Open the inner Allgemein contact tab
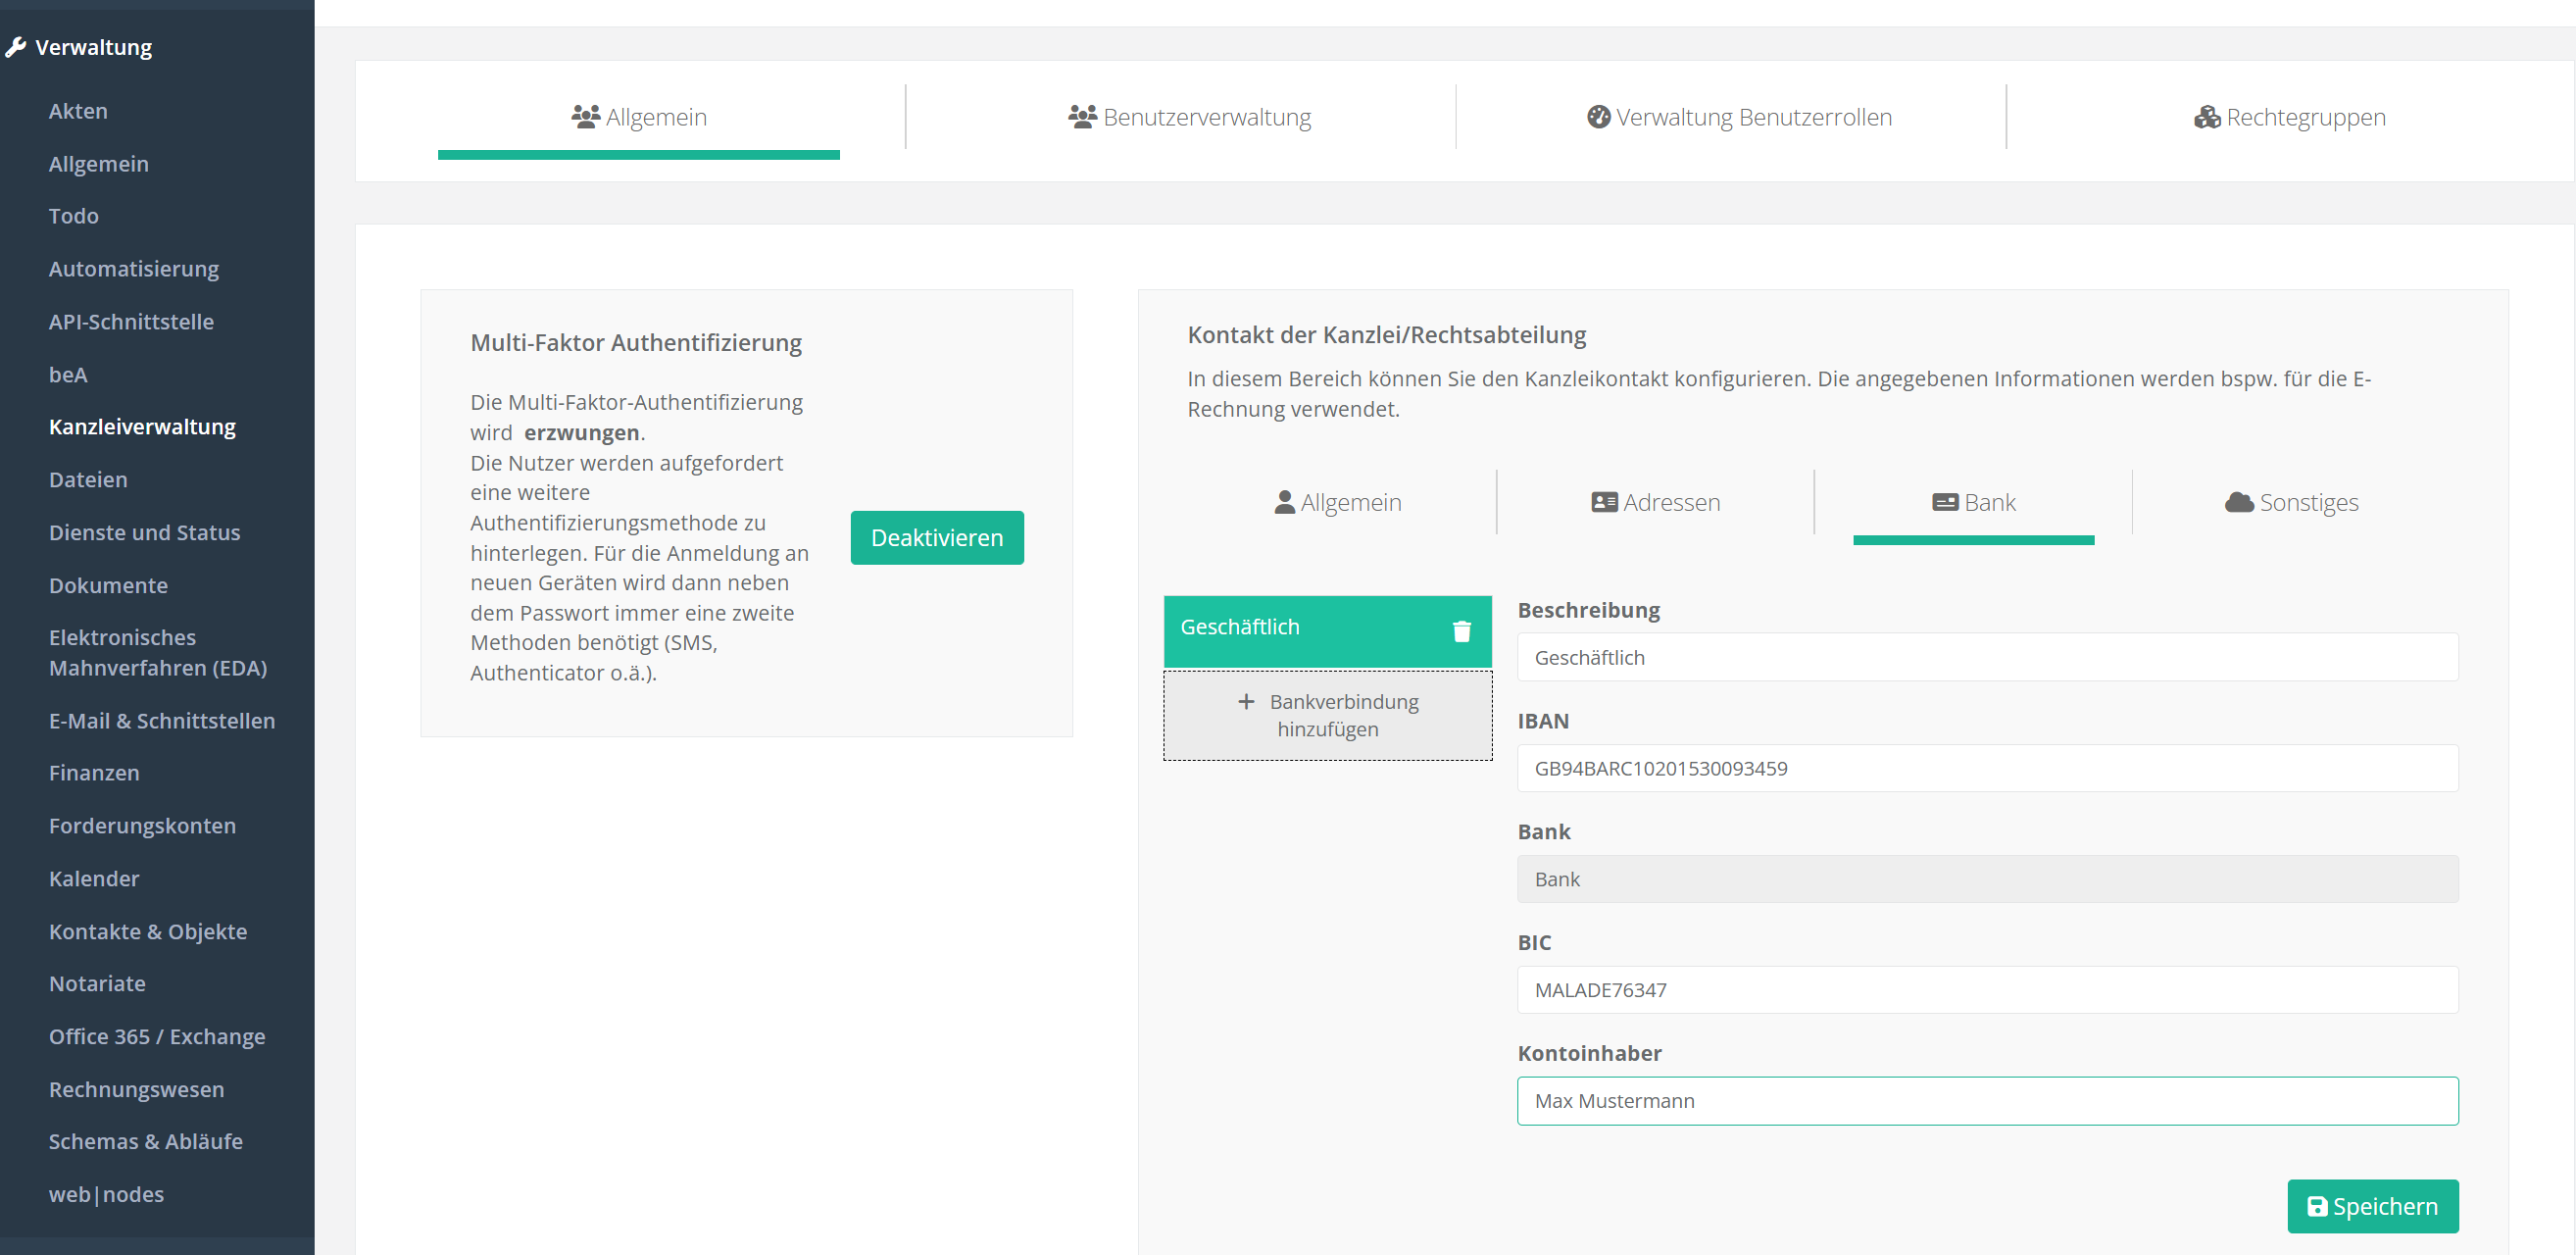2576x1255 pixels. [1338, 502]
